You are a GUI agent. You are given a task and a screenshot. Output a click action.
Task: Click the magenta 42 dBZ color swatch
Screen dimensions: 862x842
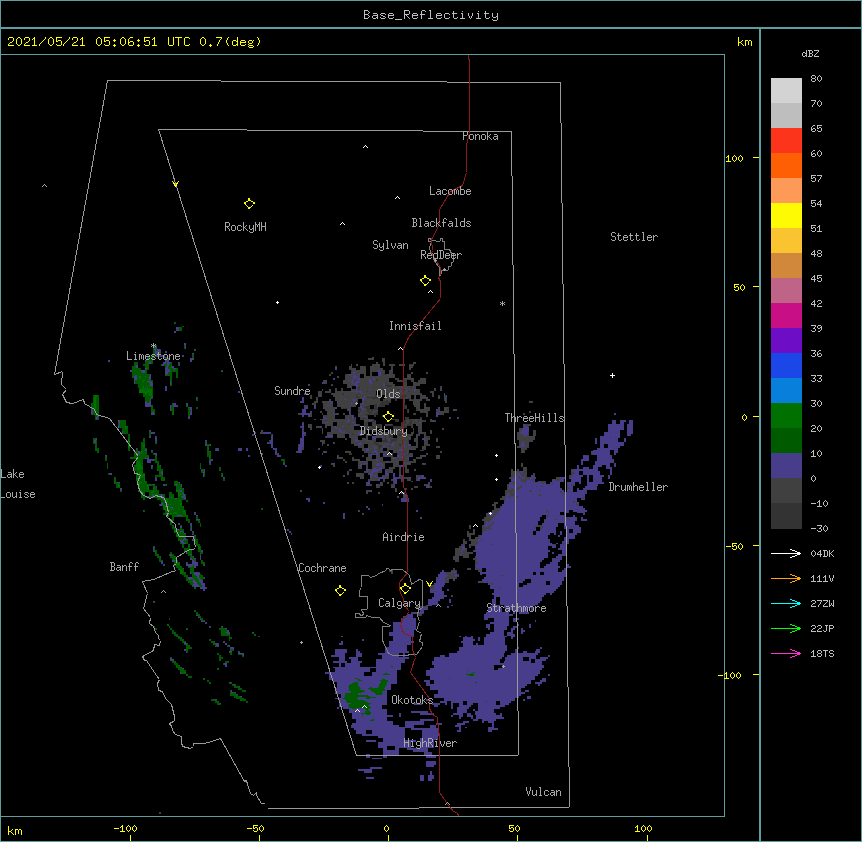(x=786, y=315)
